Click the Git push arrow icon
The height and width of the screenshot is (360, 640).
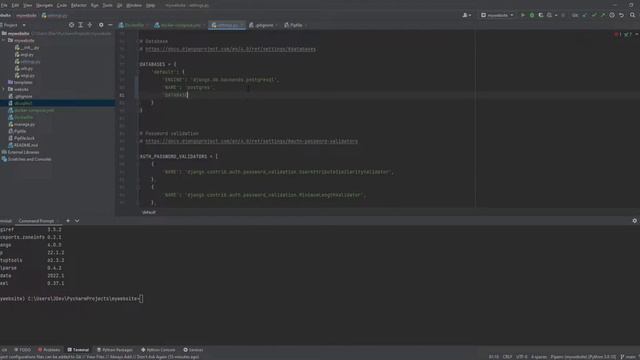coord(603,15)
